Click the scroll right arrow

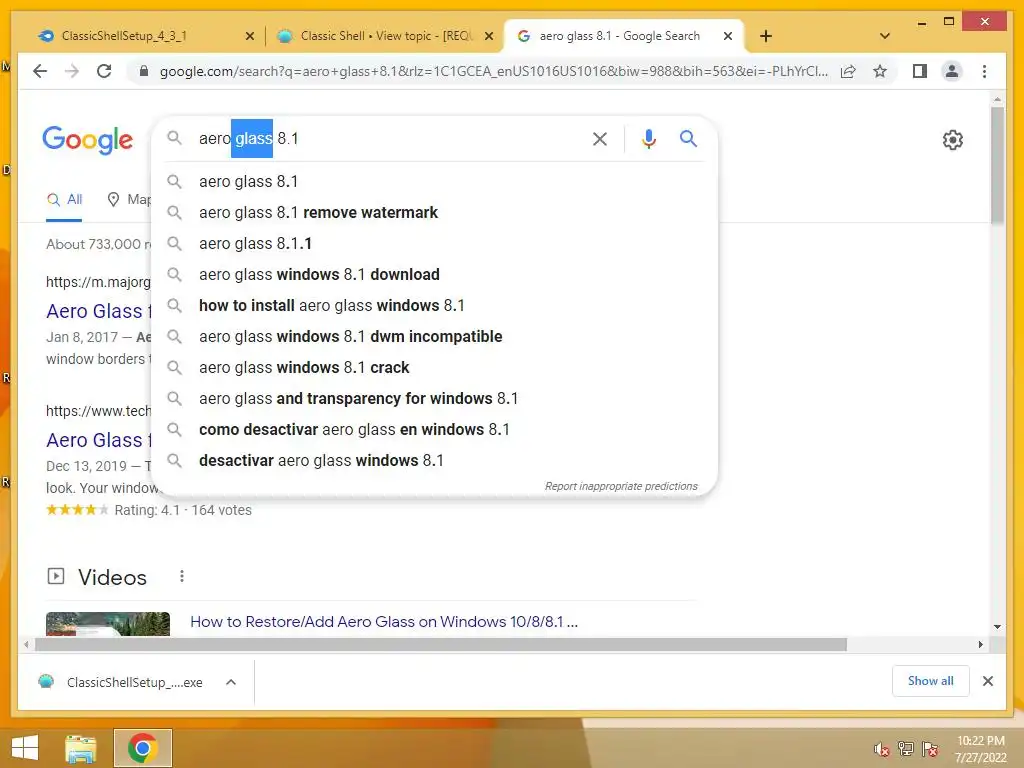coord(981,645)
